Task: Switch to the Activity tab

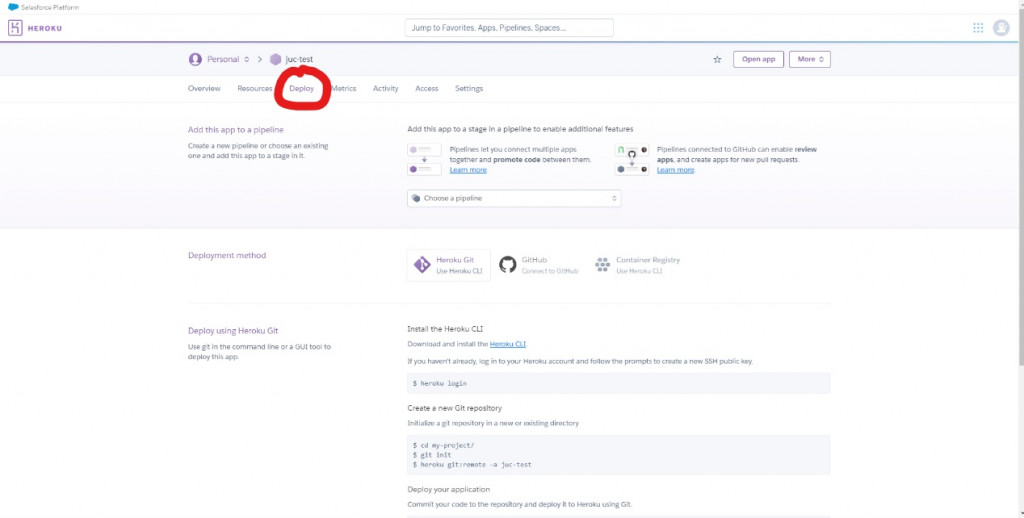Action: pyautogui.click(x=385, y=88)
